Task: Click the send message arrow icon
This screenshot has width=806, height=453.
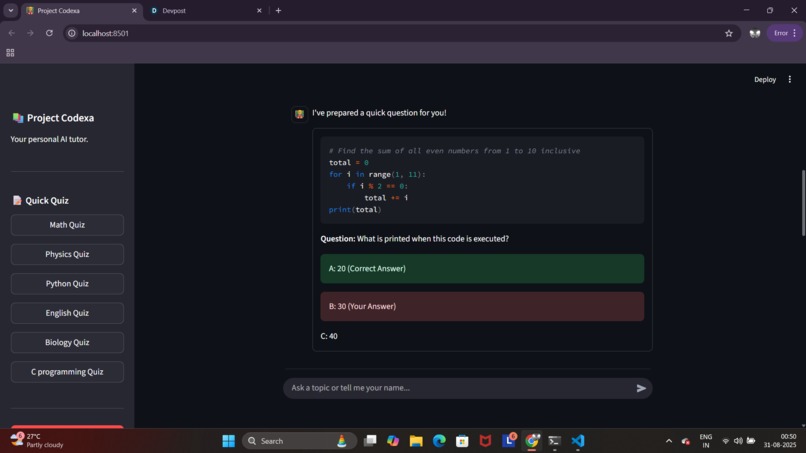Action: (641, 388)
